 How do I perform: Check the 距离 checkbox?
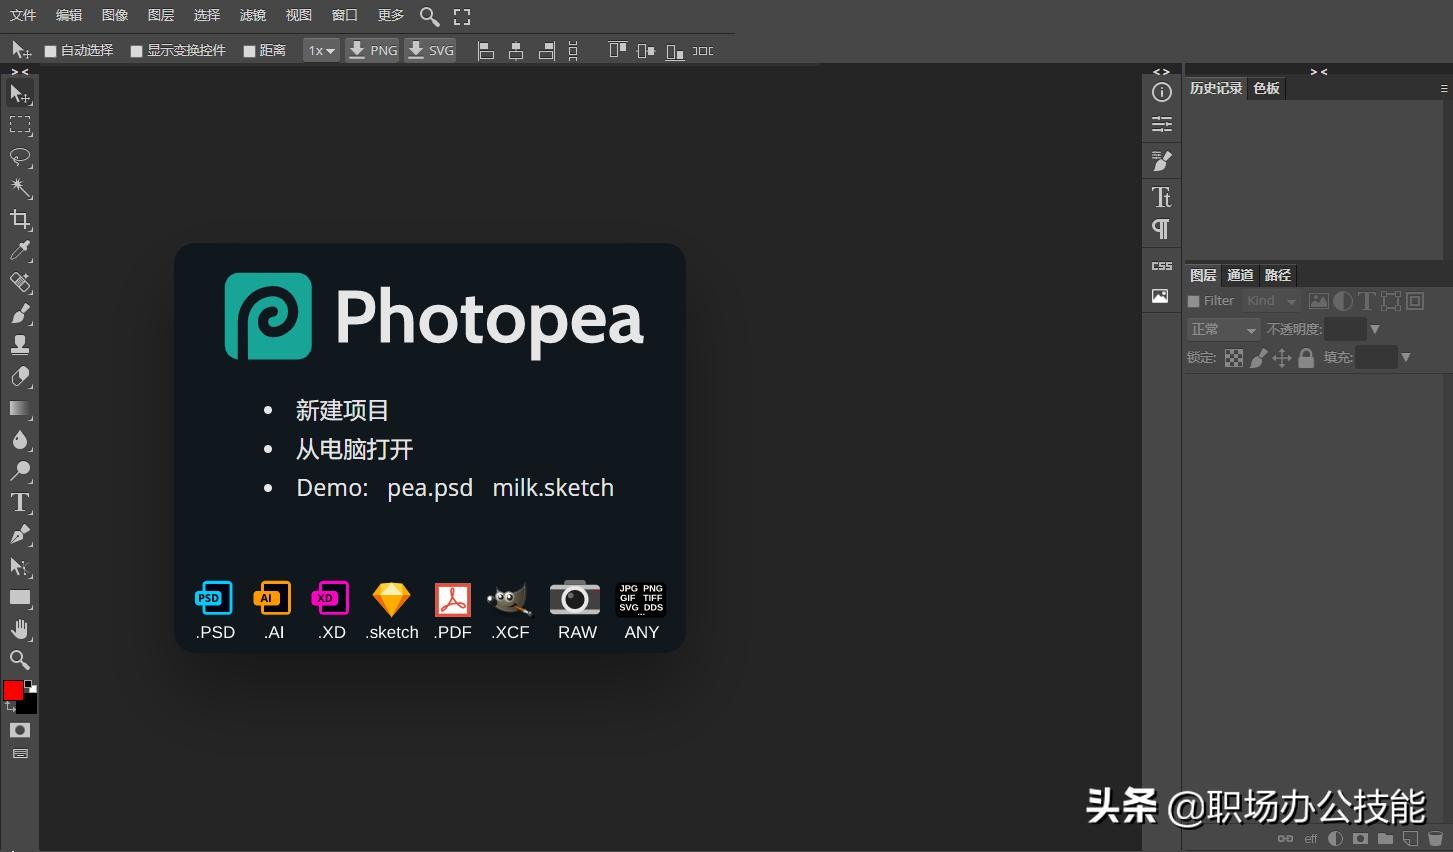coord(250,51)
